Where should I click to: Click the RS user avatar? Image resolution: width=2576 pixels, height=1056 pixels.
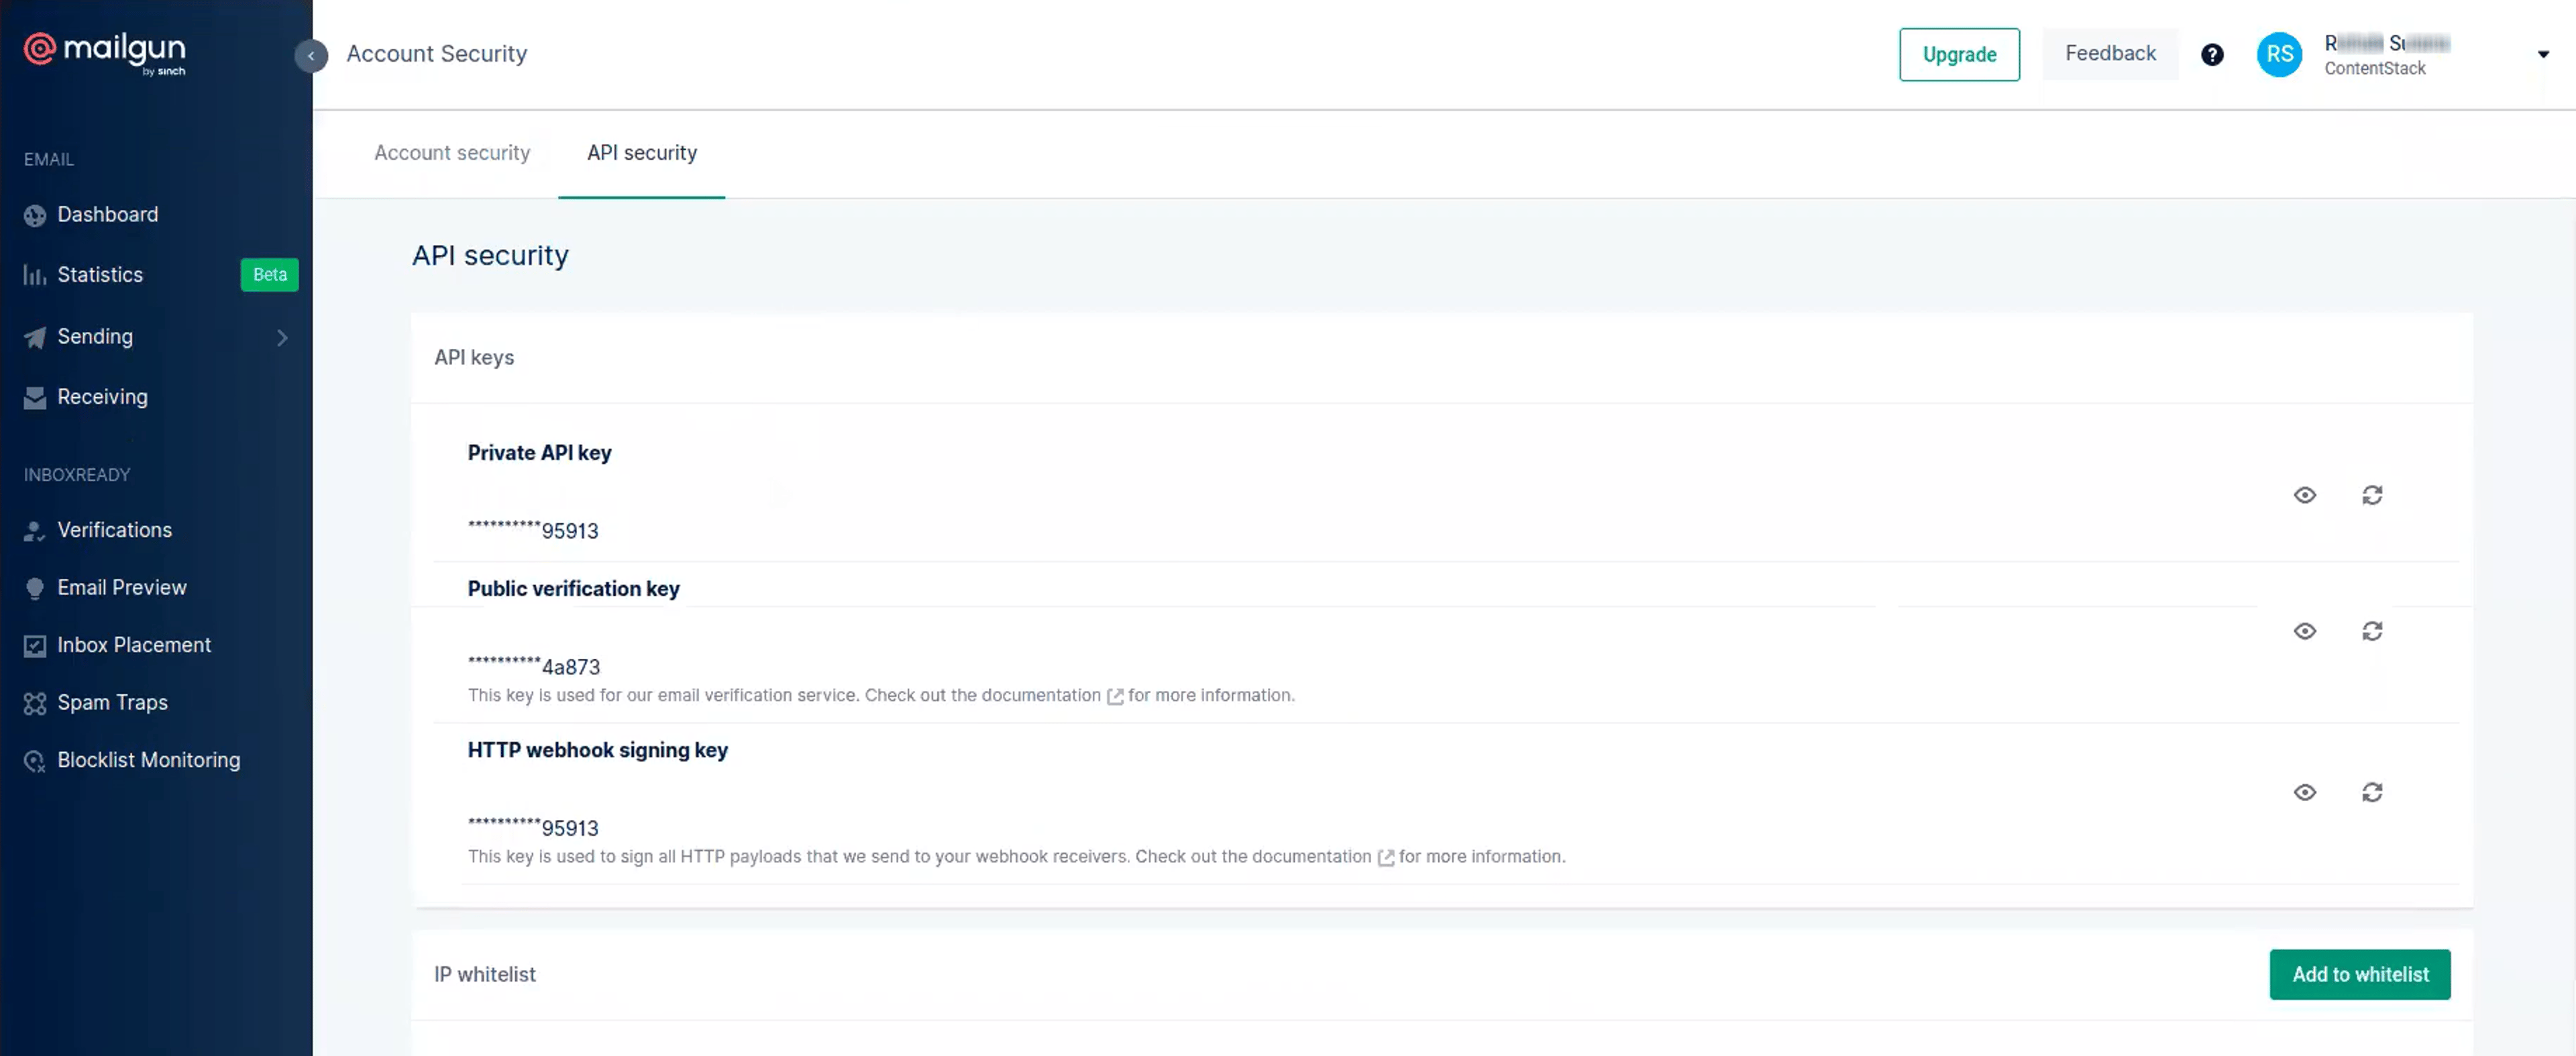(2279, 54)
